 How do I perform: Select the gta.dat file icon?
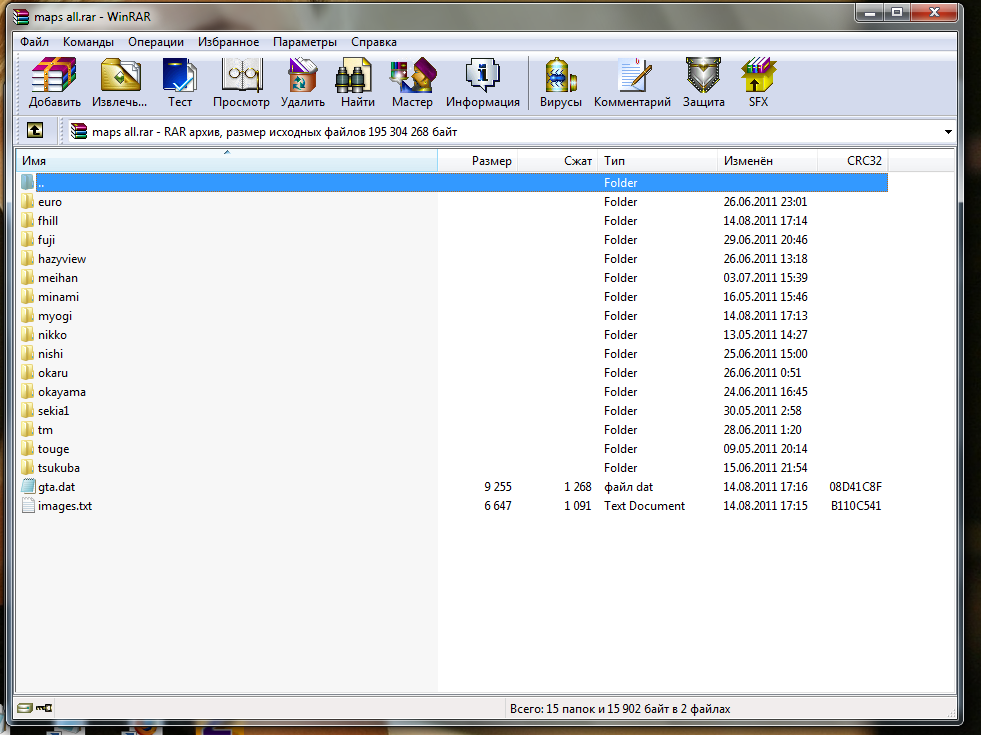click(x=28, y=486)
